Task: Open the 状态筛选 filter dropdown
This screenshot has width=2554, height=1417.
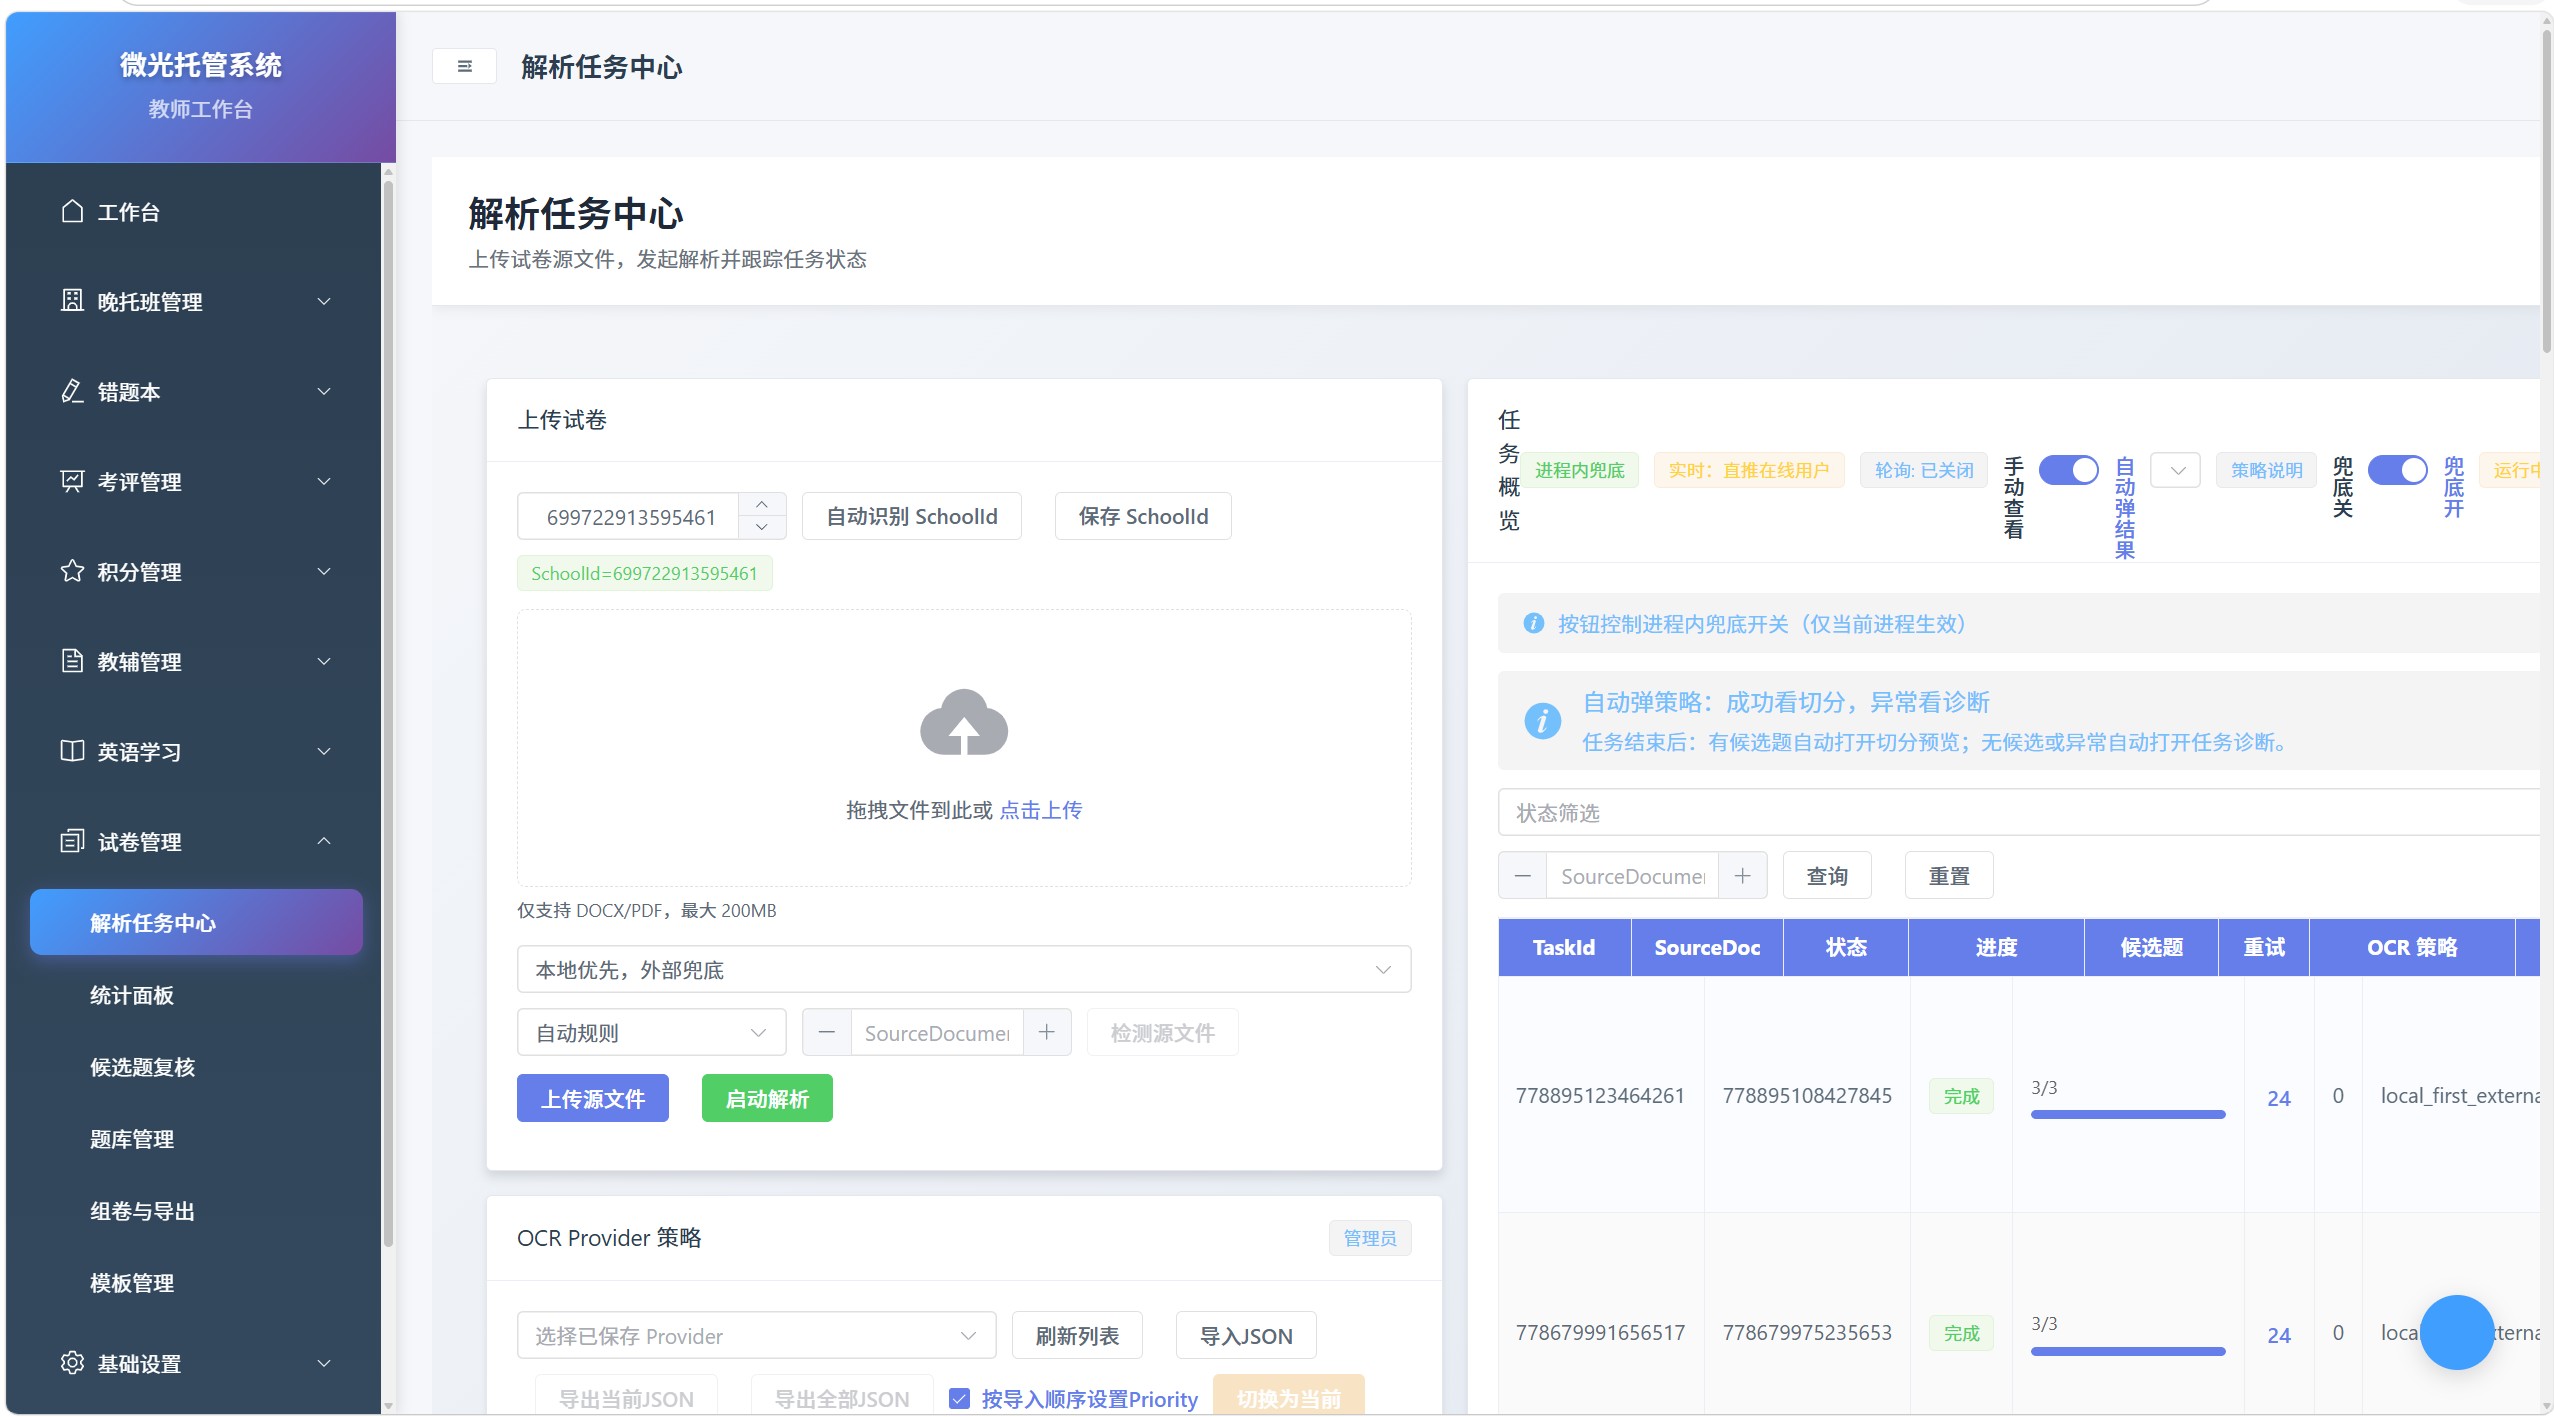Action: (x=2019, y=812)
